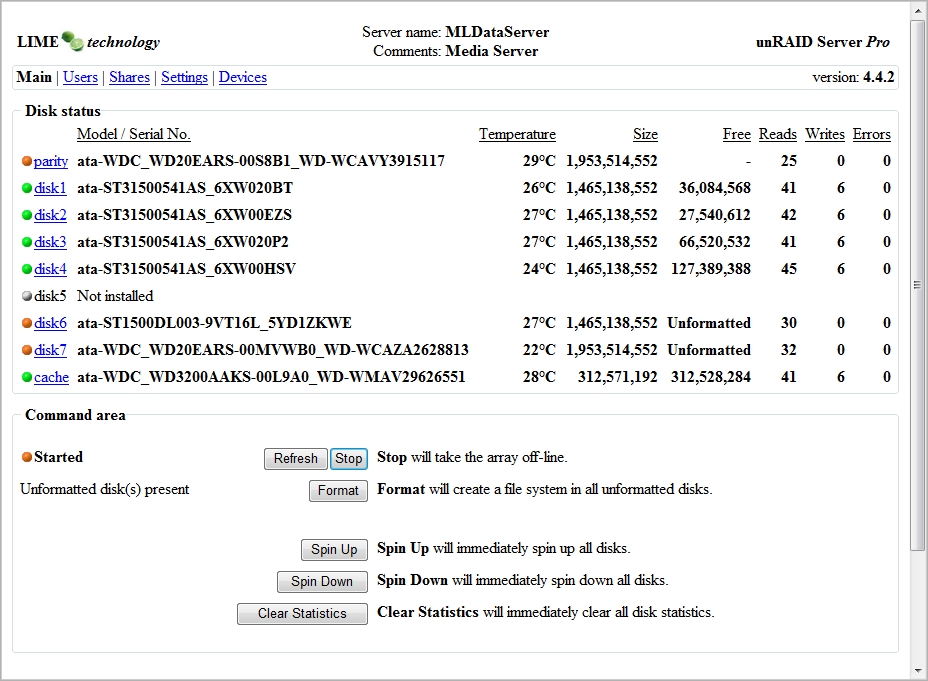Click the orange Started status indicator
Viewport: 928px width, 681px height.
coord(27,457)
